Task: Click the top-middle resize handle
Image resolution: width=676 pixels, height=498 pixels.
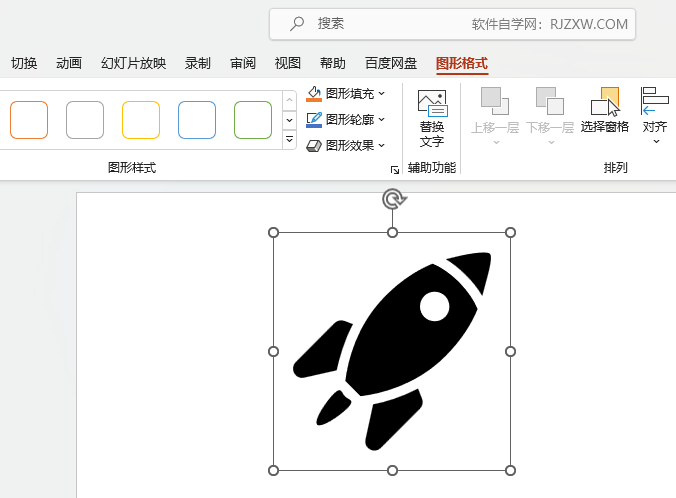Action: [392, 233]
